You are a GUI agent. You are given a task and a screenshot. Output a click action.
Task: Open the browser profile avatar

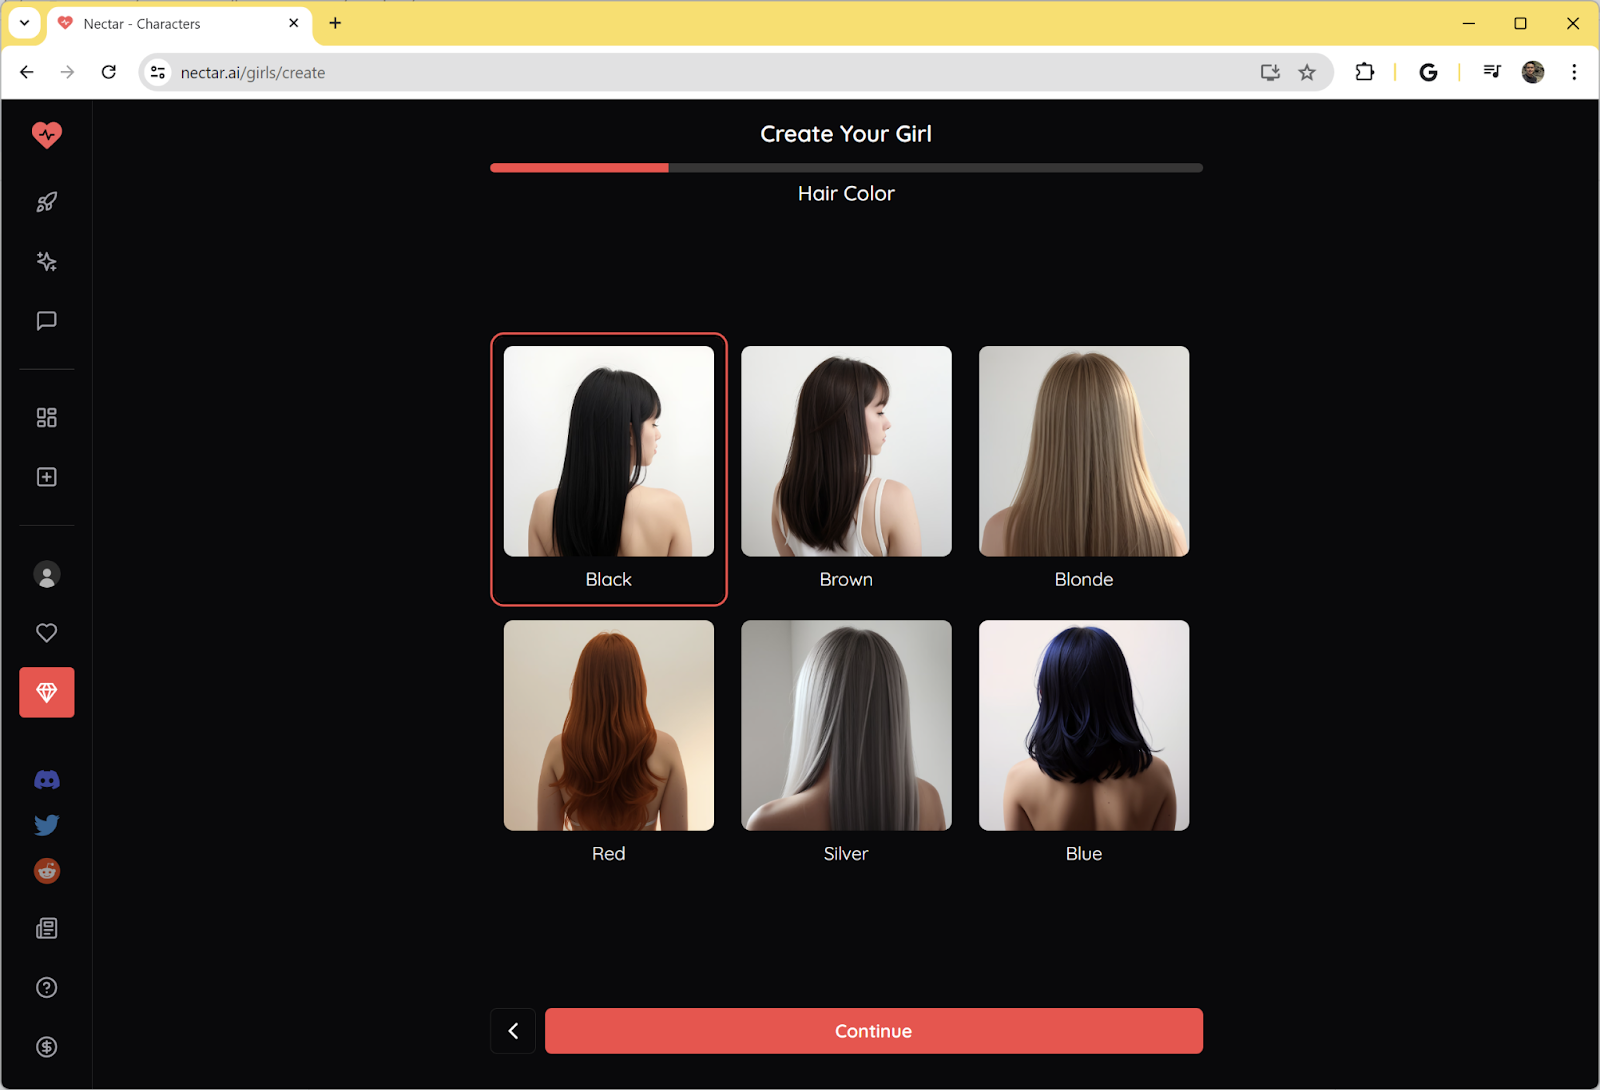tap(1533, 72)
